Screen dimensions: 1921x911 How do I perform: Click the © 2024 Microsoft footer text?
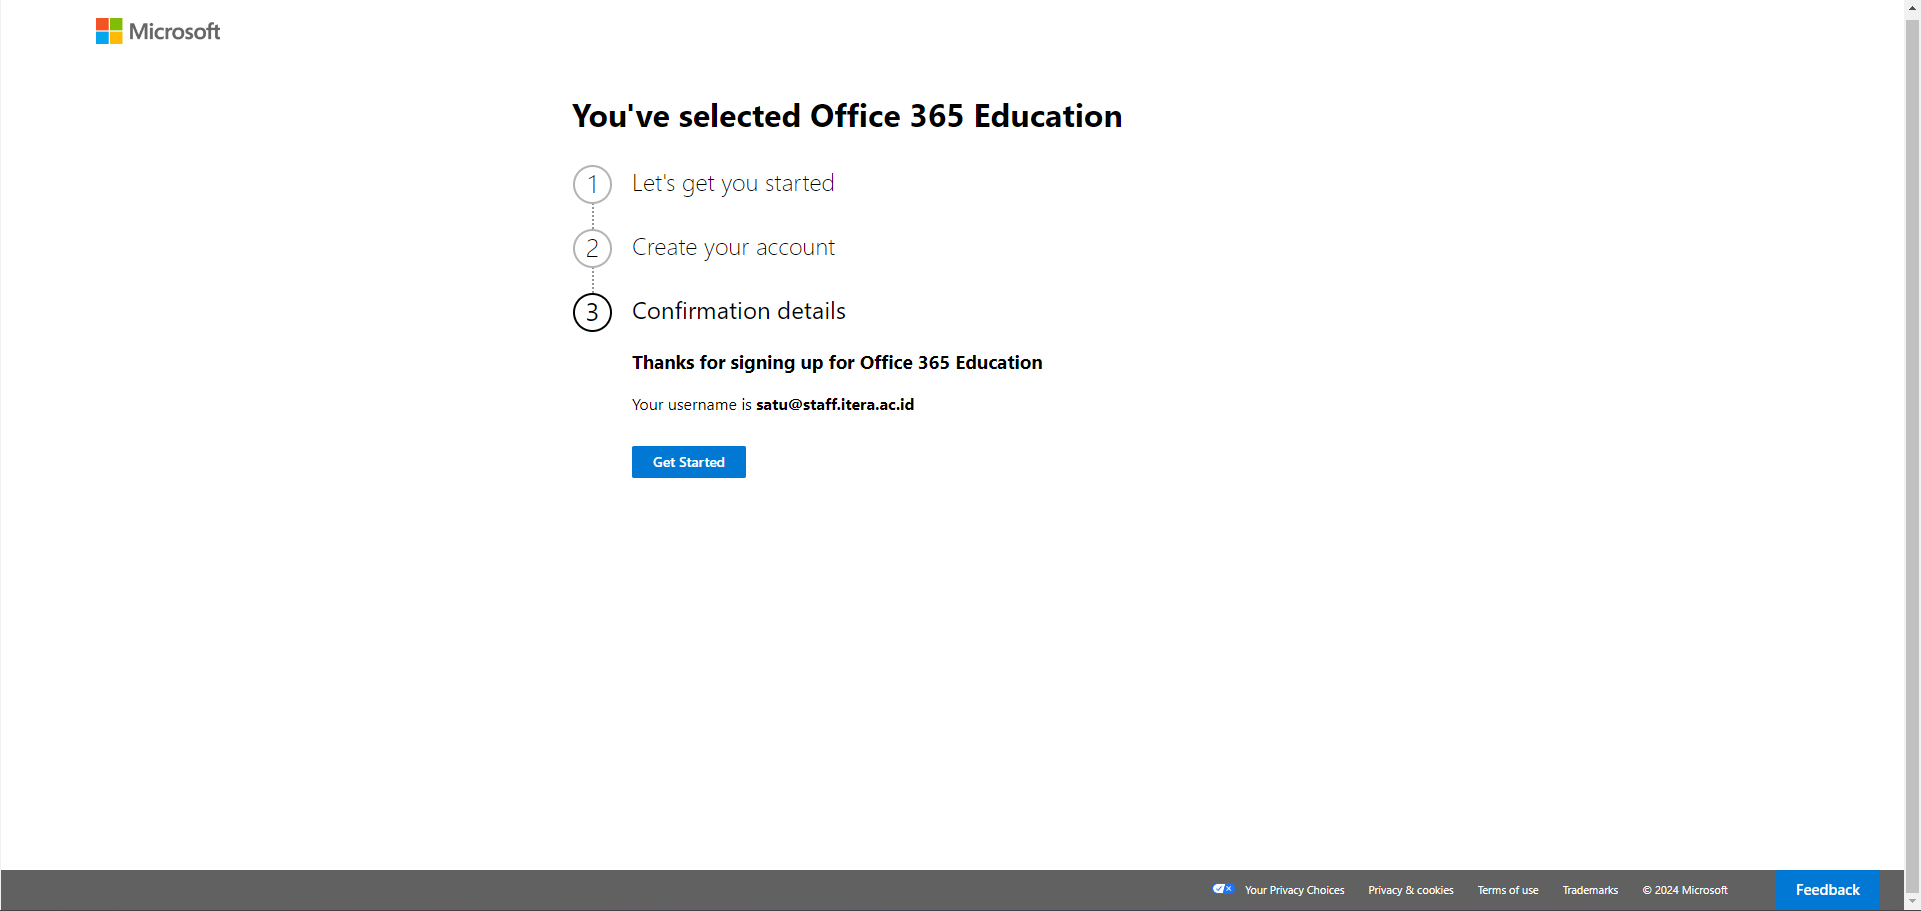[x=1684, y=890]
